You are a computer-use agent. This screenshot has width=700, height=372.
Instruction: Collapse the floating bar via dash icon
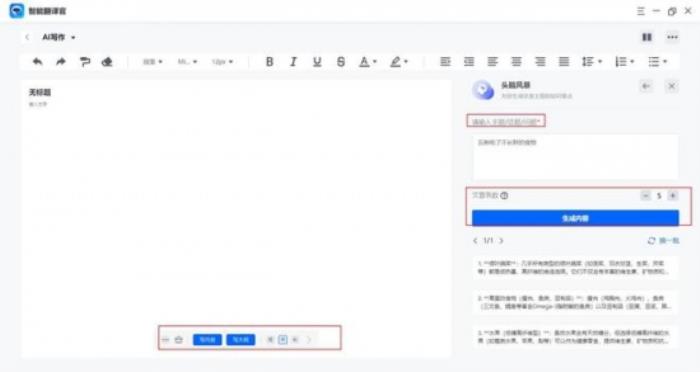point(166,340)
